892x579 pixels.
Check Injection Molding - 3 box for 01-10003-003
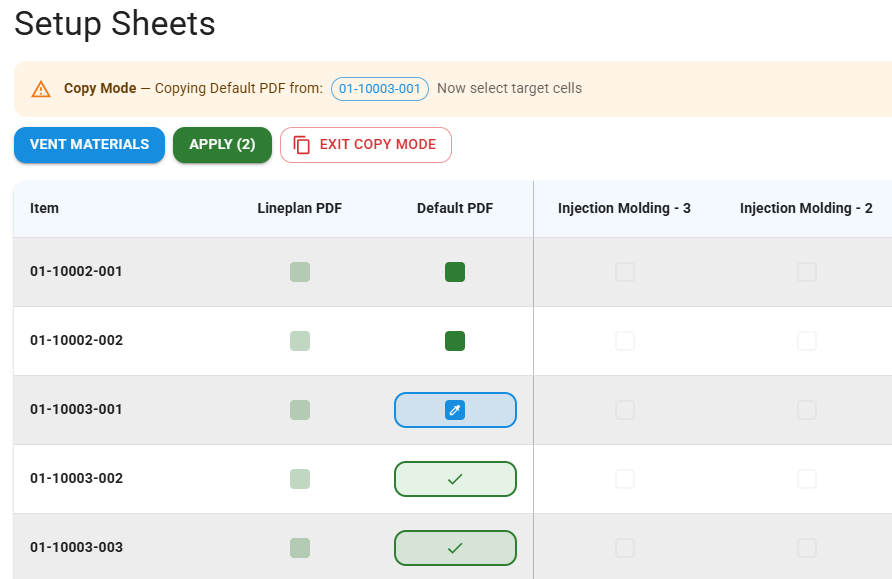625,548
